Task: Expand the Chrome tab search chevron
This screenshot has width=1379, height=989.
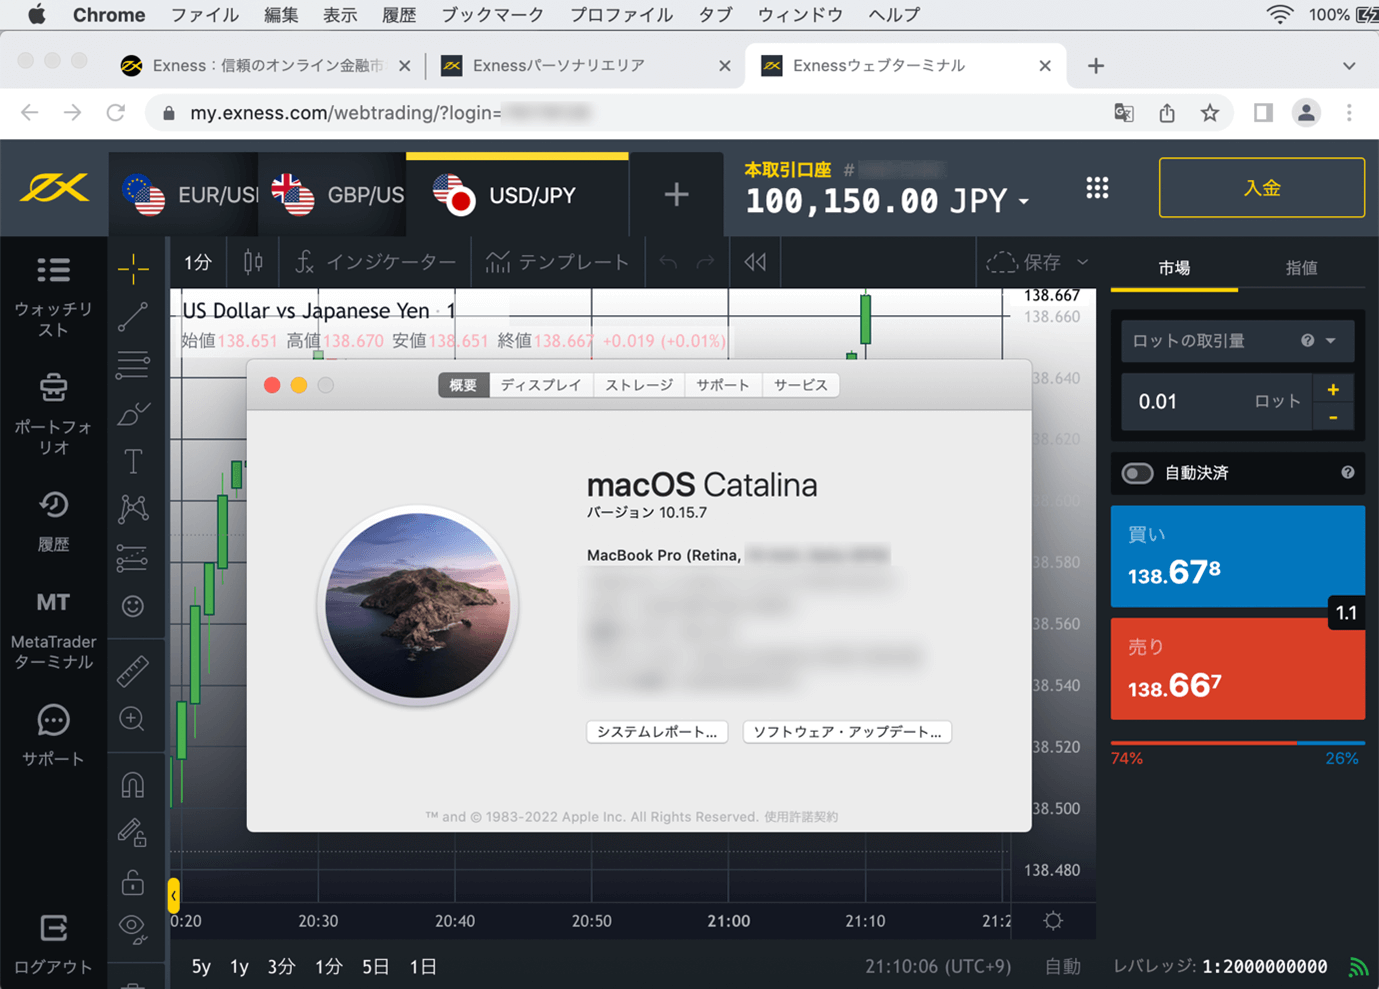Action: pyautogui.click(x=1349, y=66)
